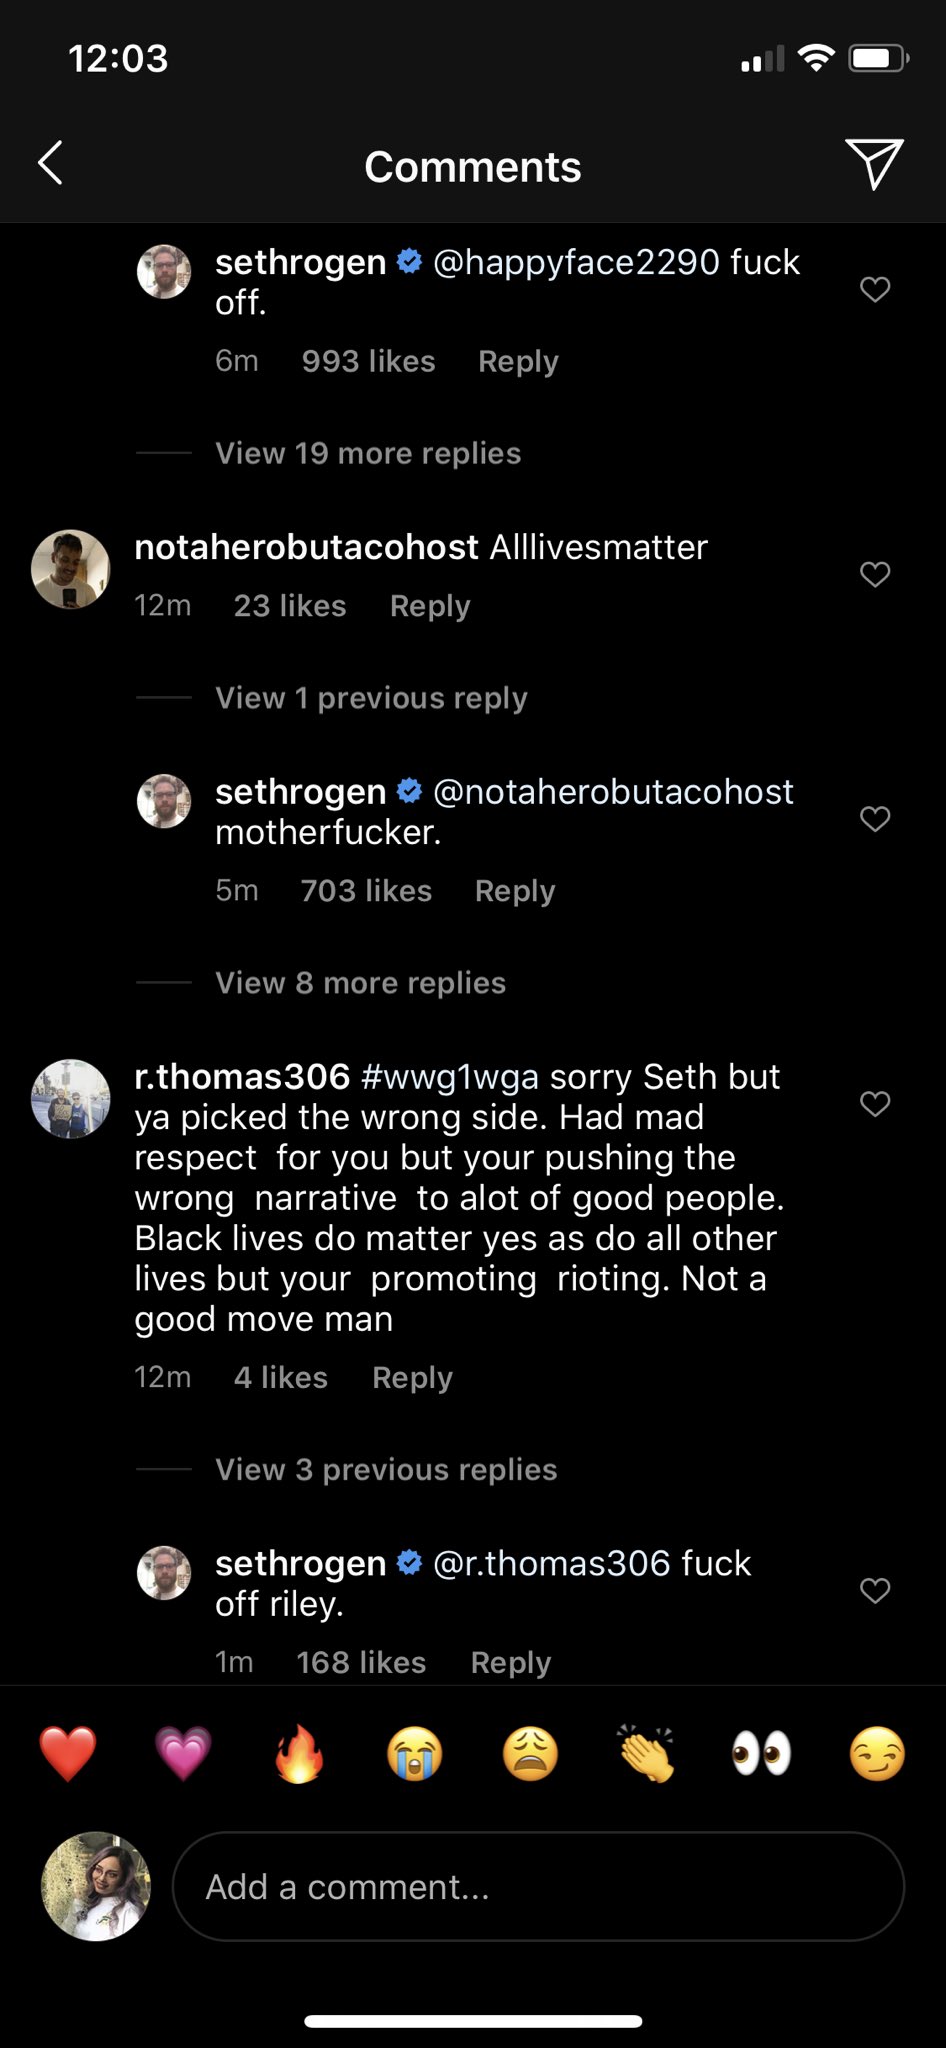Image resolution: width=946 pixels, height=2048 pixels.
Task: Insert the smirking face emoji
Action: (x=877, y=1754)
